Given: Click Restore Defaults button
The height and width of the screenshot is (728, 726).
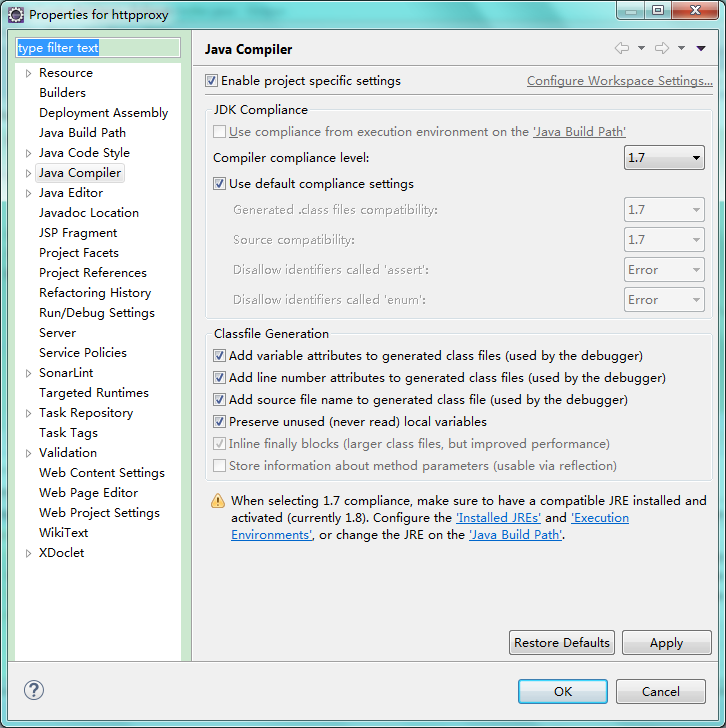Looking at the screenshot, I should point(562,643).
